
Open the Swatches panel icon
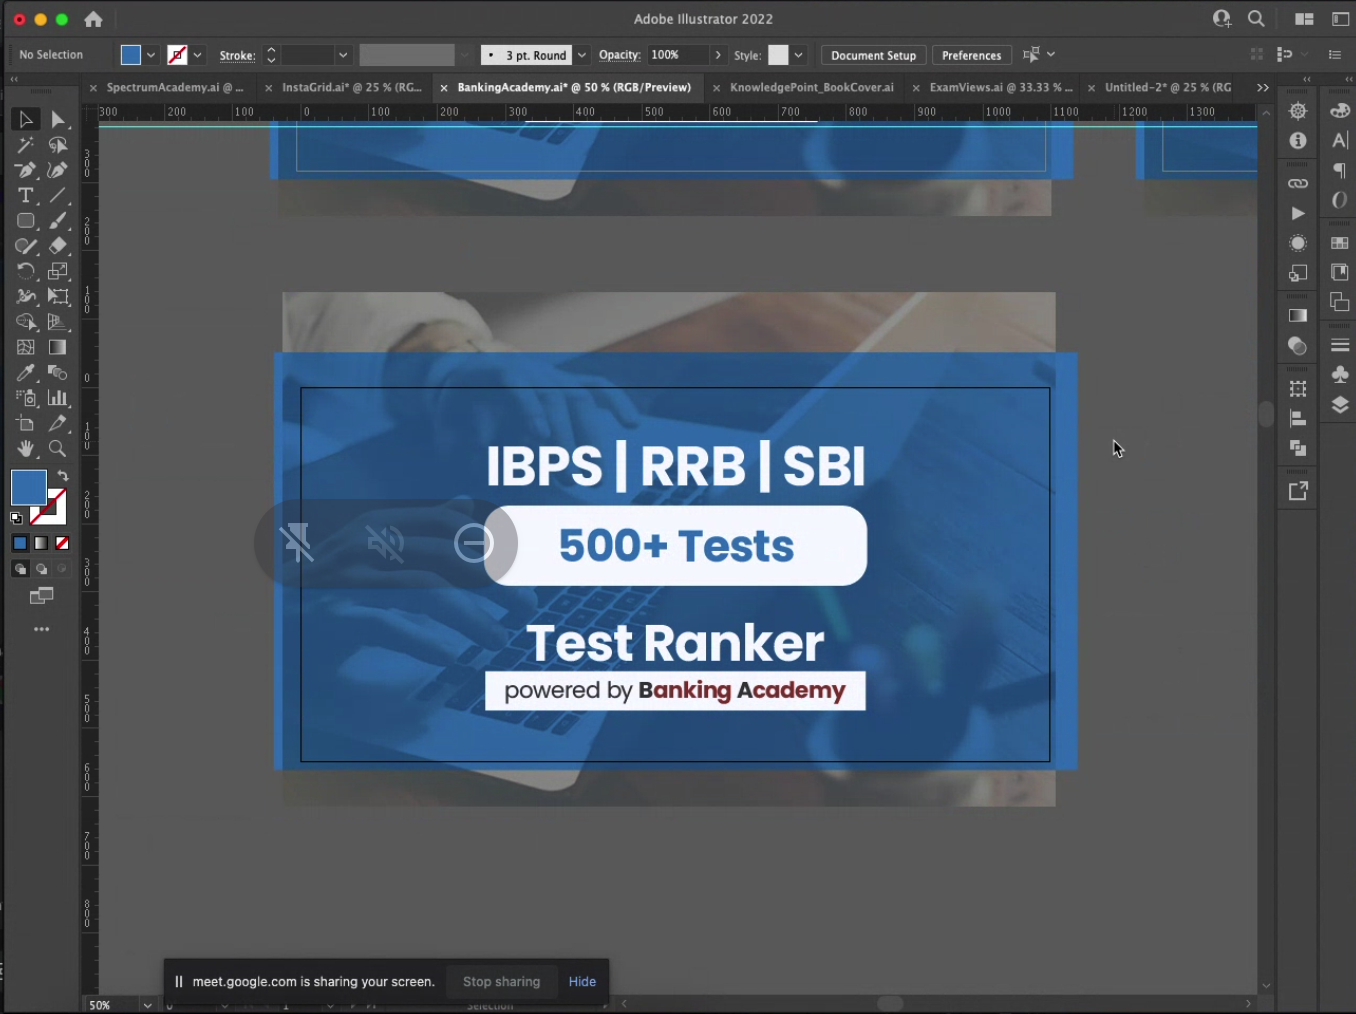pos(1340,243)
